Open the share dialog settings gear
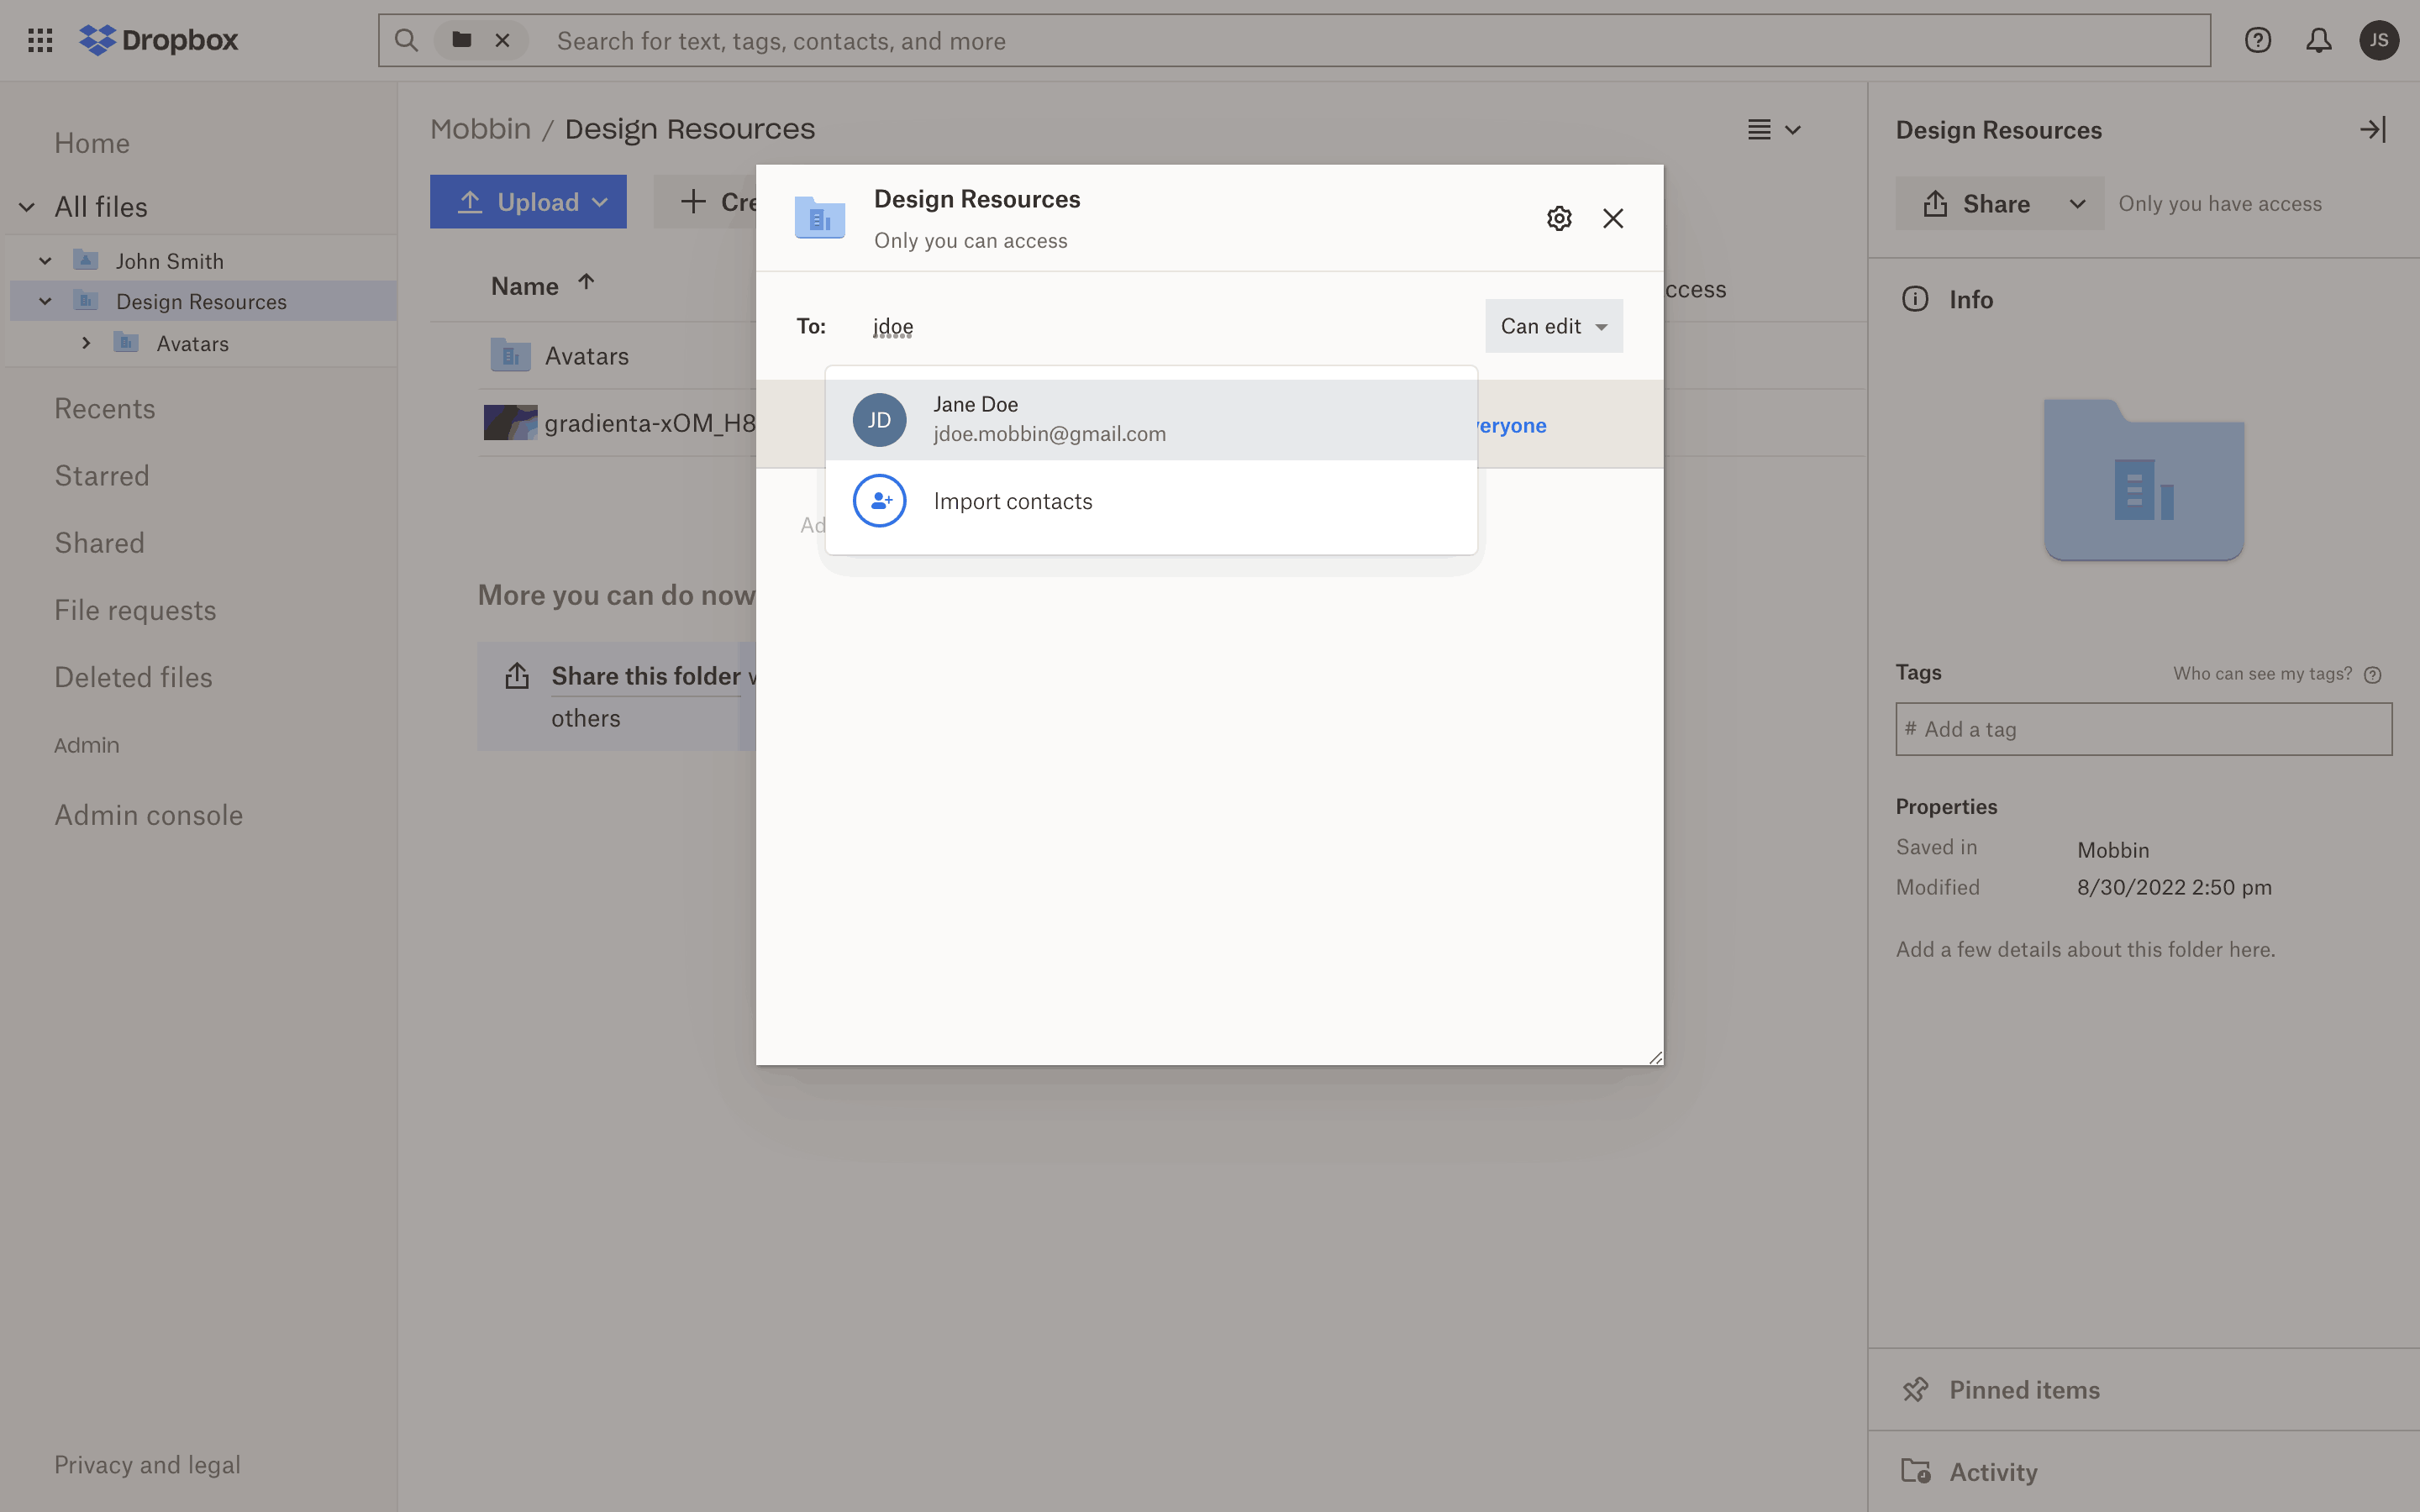This screenshot has height=1512, width=2420. click(x=1559, y=218)
